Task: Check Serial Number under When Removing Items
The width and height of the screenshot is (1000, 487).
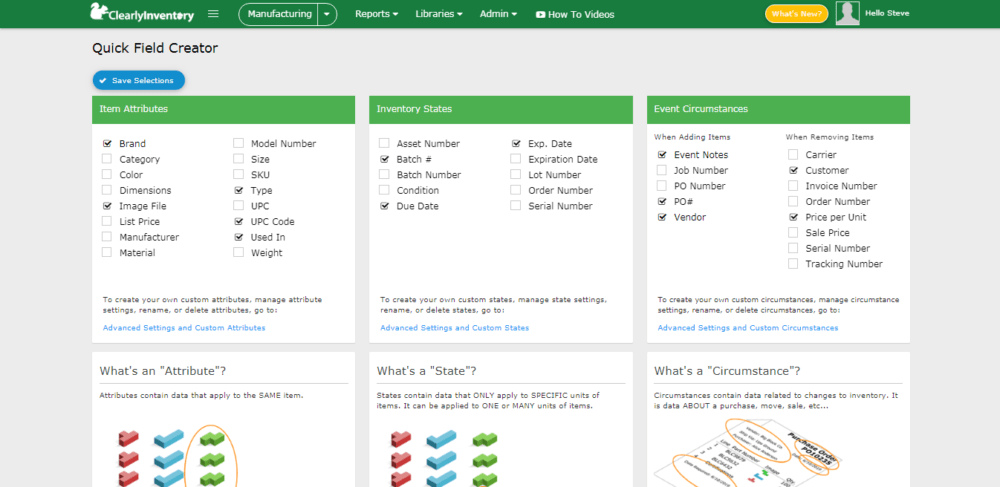Action: (793, 248)
